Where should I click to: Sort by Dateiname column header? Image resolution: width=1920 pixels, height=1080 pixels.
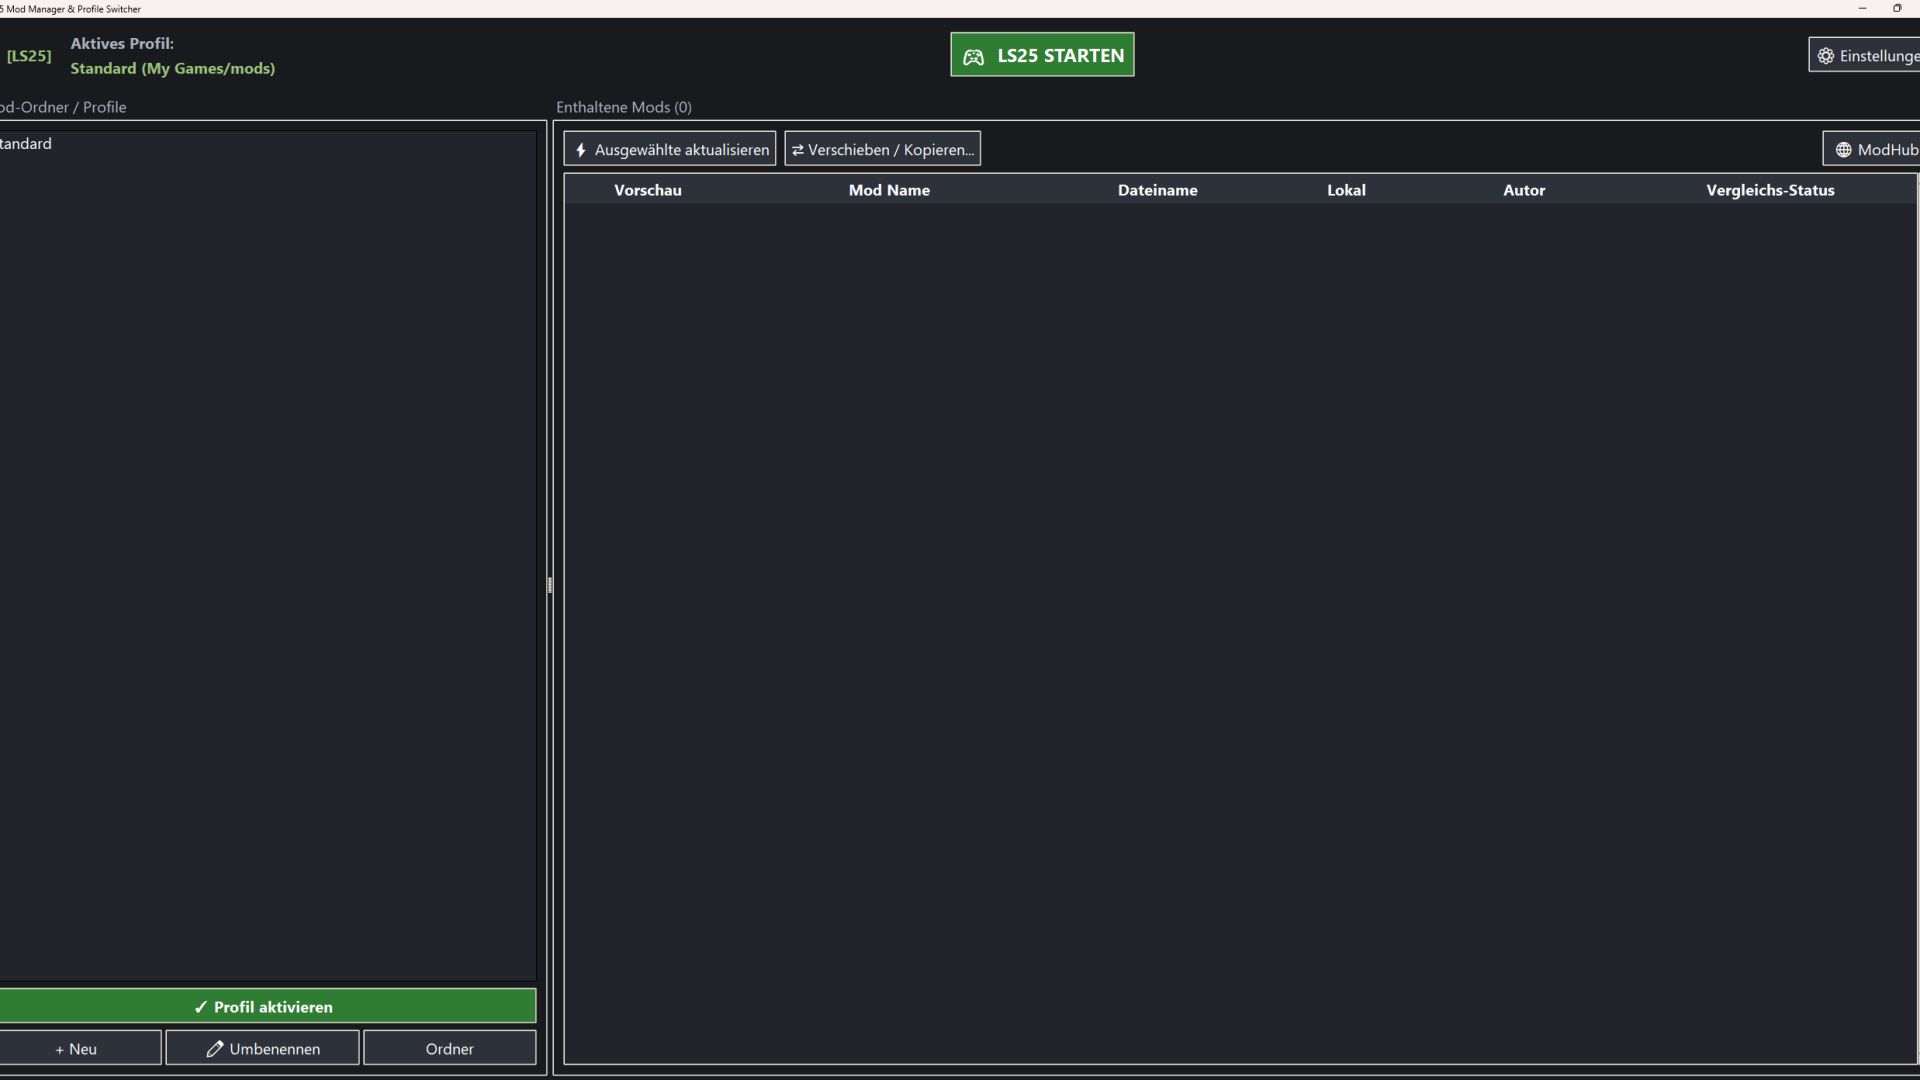coord(1157,190)
